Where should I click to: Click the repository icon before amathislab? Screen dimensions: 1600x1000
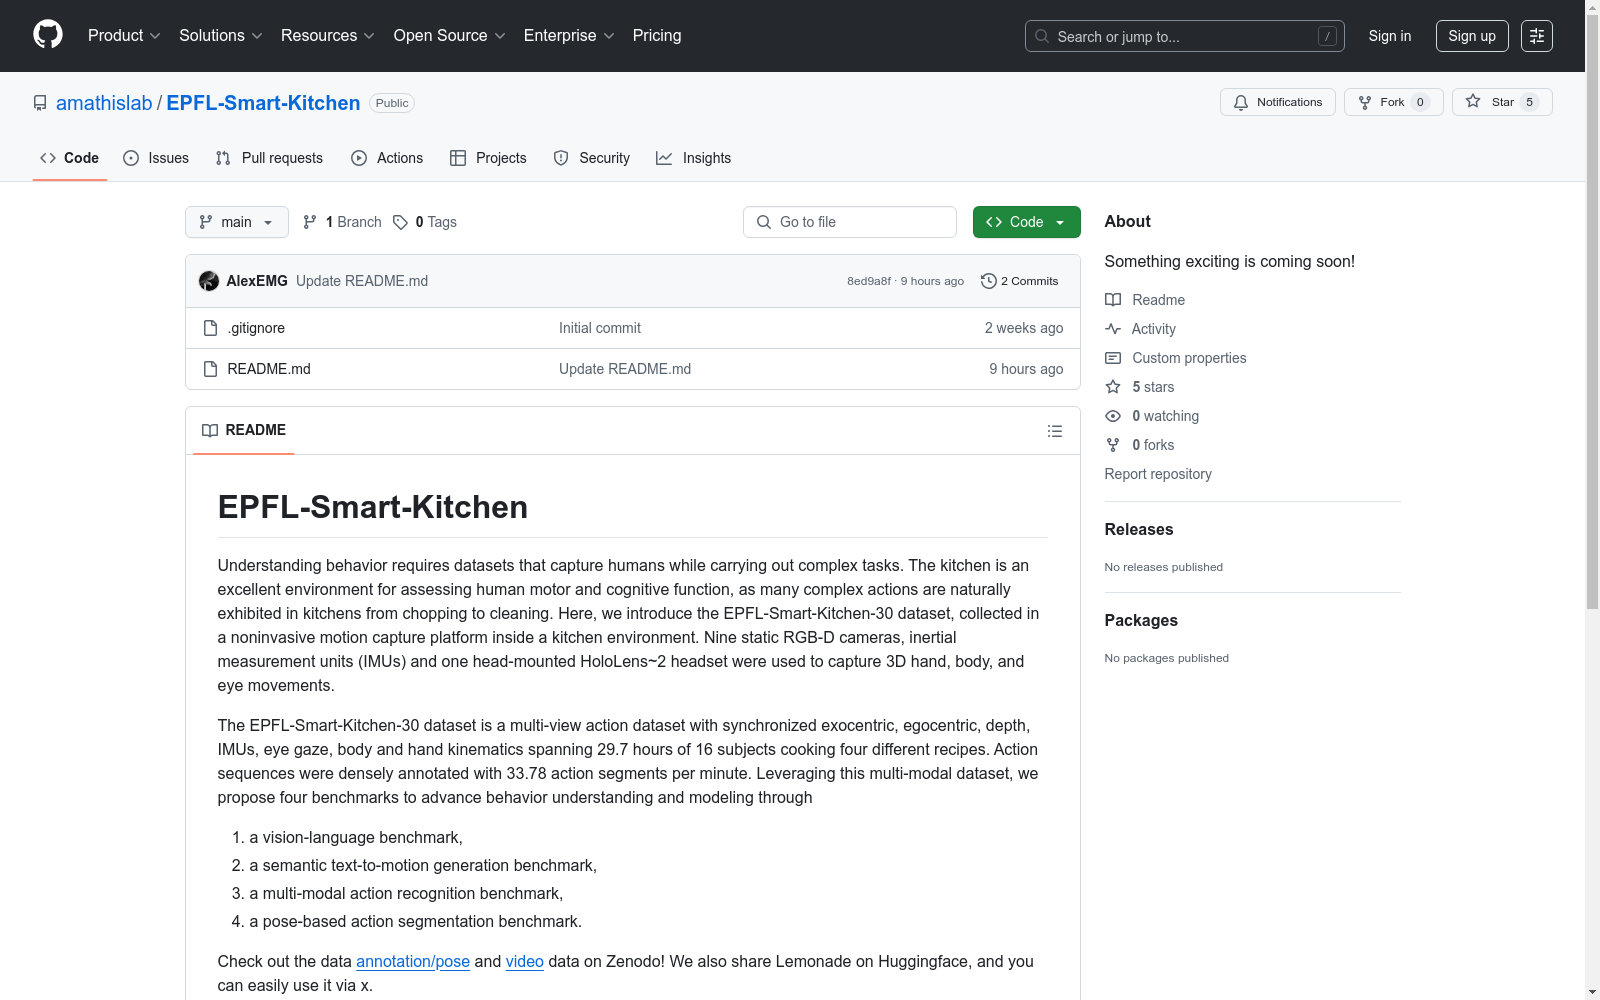pos(40,103)
